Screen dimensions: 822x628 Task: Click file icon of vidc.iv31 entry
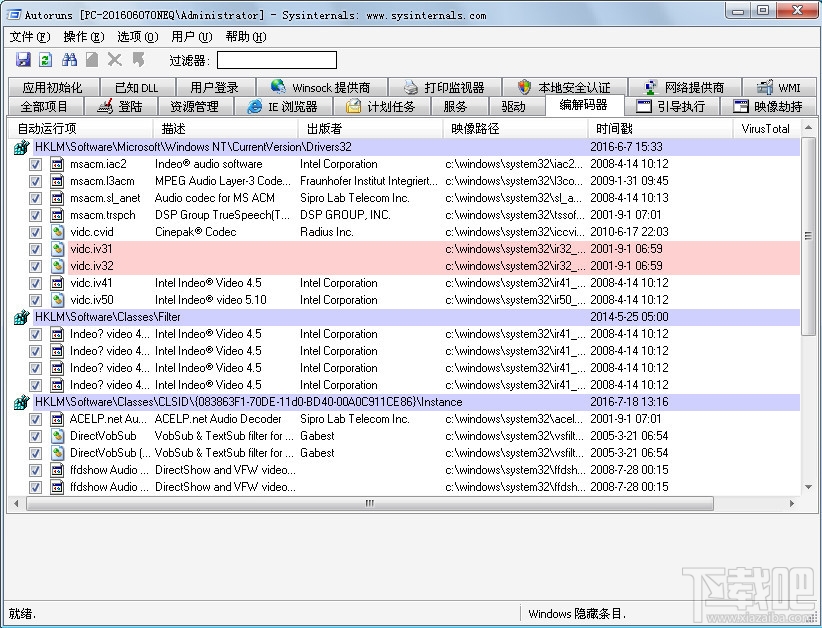tap(57, 249)
